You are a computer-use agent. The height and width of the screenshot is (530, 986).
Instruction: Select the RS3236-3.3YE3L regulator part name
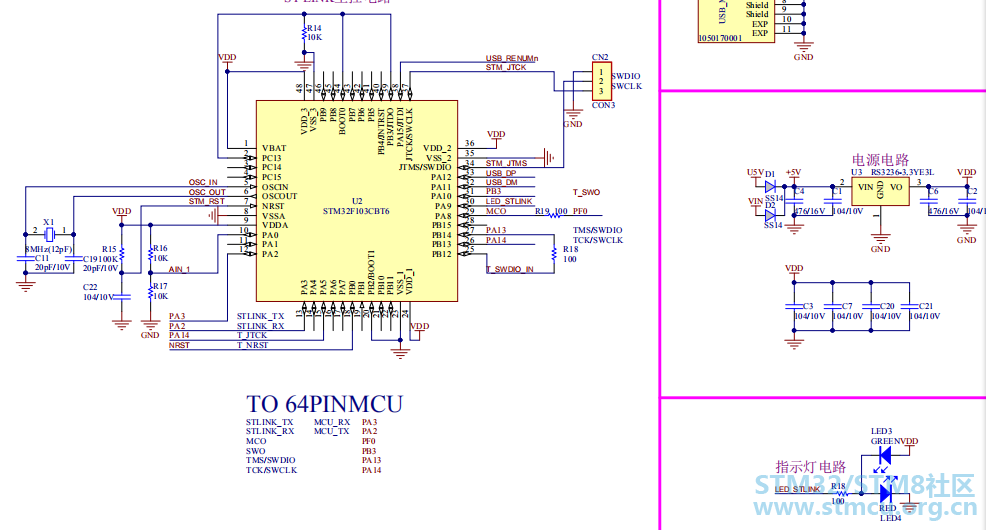point(902,172)
